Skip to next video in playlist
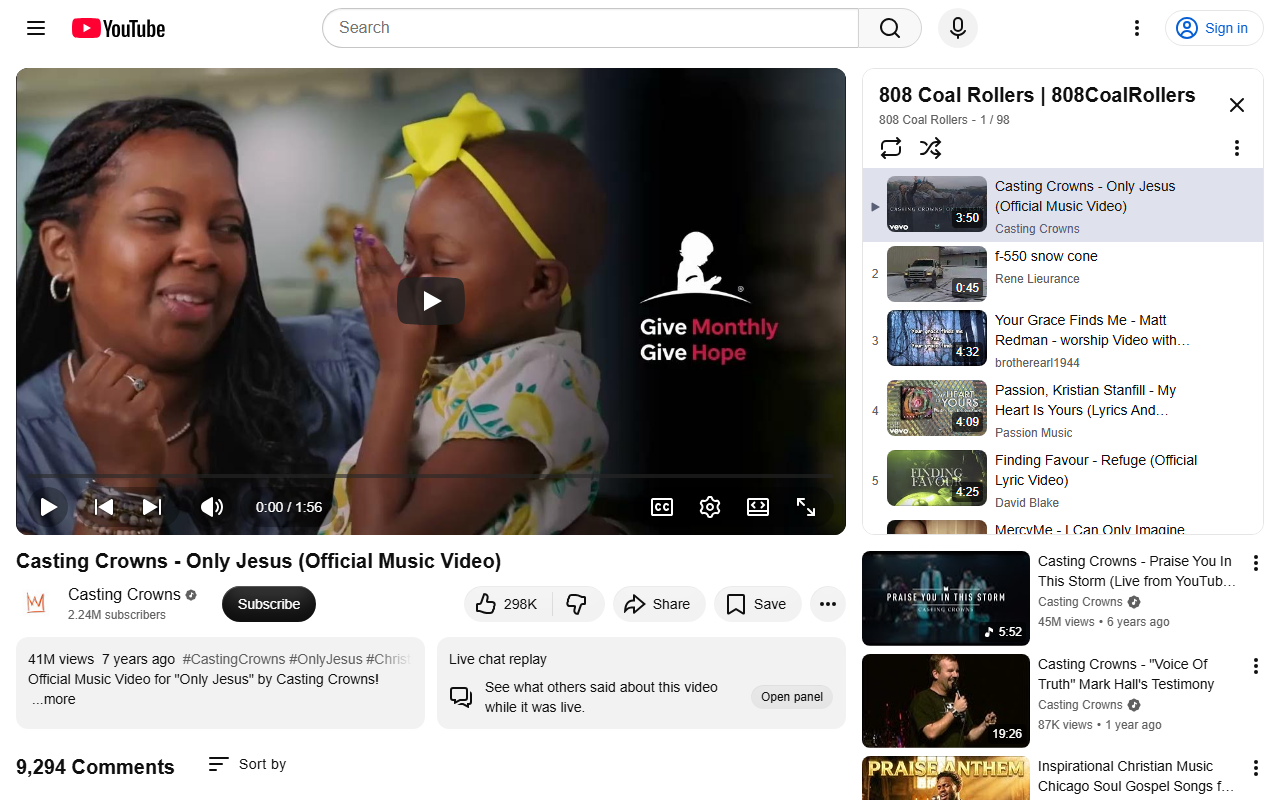Viewport: 1280px width, 800px height. coord(152,507)
